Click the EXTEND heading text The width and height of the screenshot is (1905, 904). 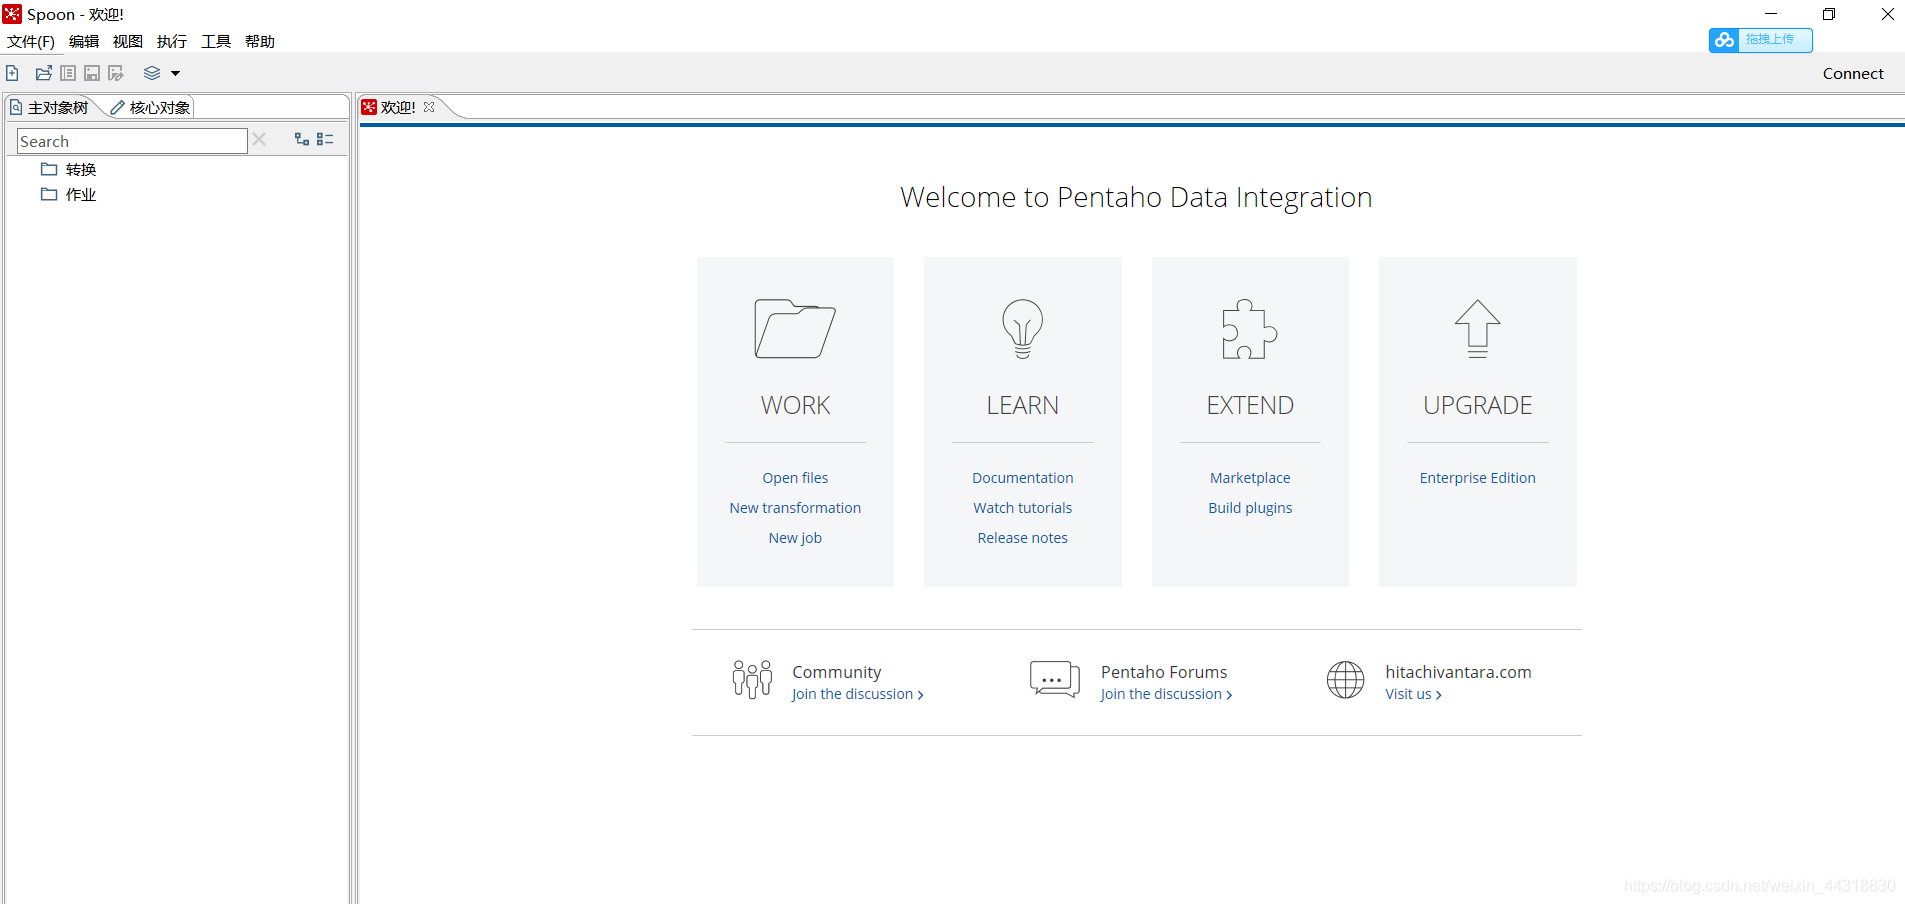1250,405
